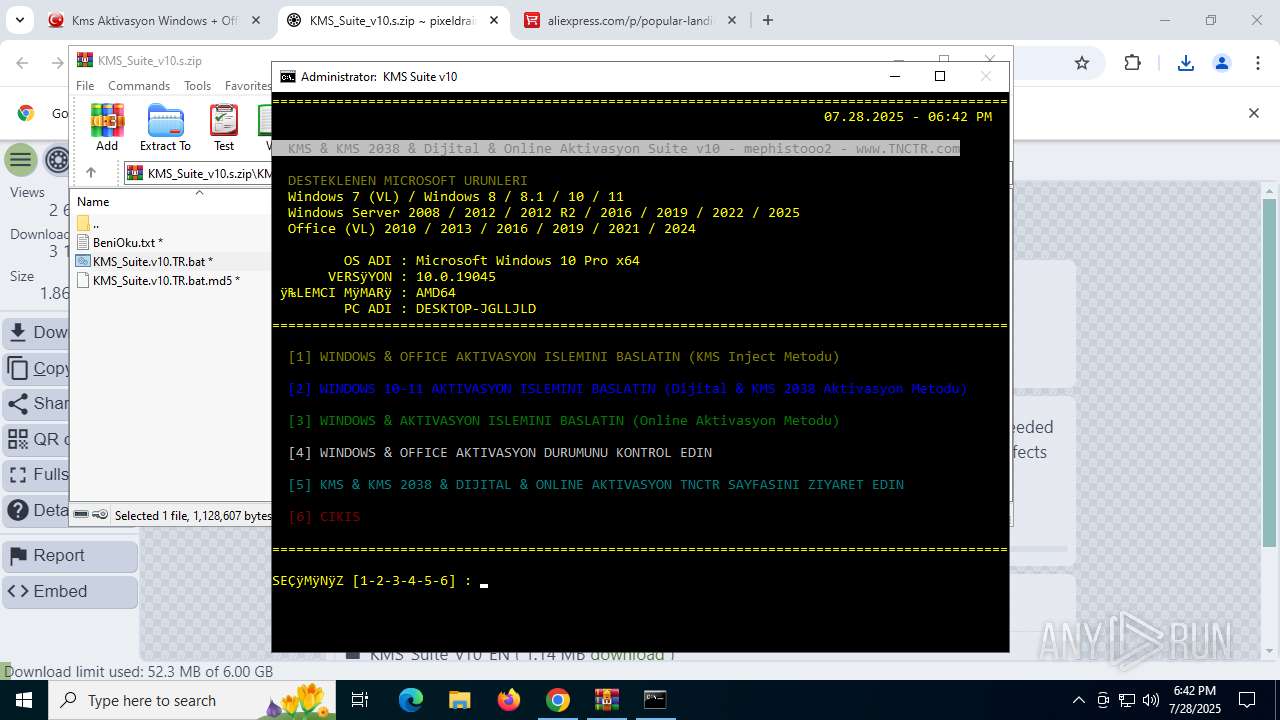Open Chrome from the taskbar
The height and width of the screenshot is (720, 1280).
click(x=558, y=700)
